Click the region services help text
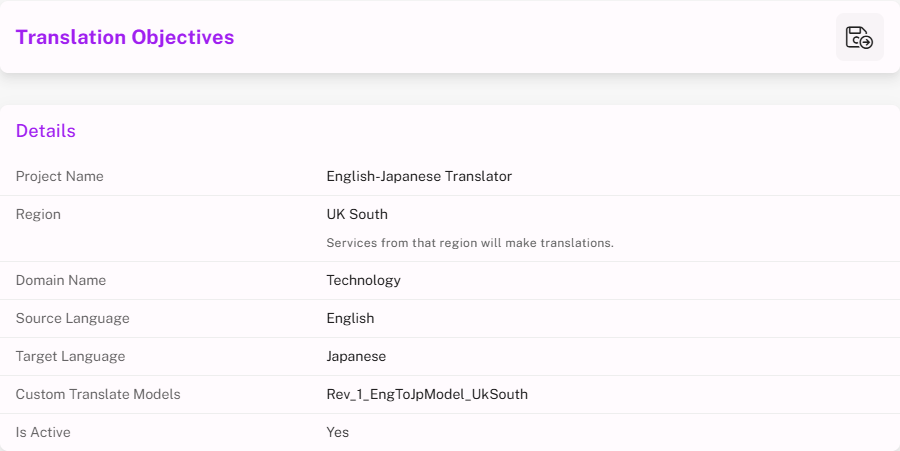The width and height of the screenshot is (900, 451). [470, 243]
